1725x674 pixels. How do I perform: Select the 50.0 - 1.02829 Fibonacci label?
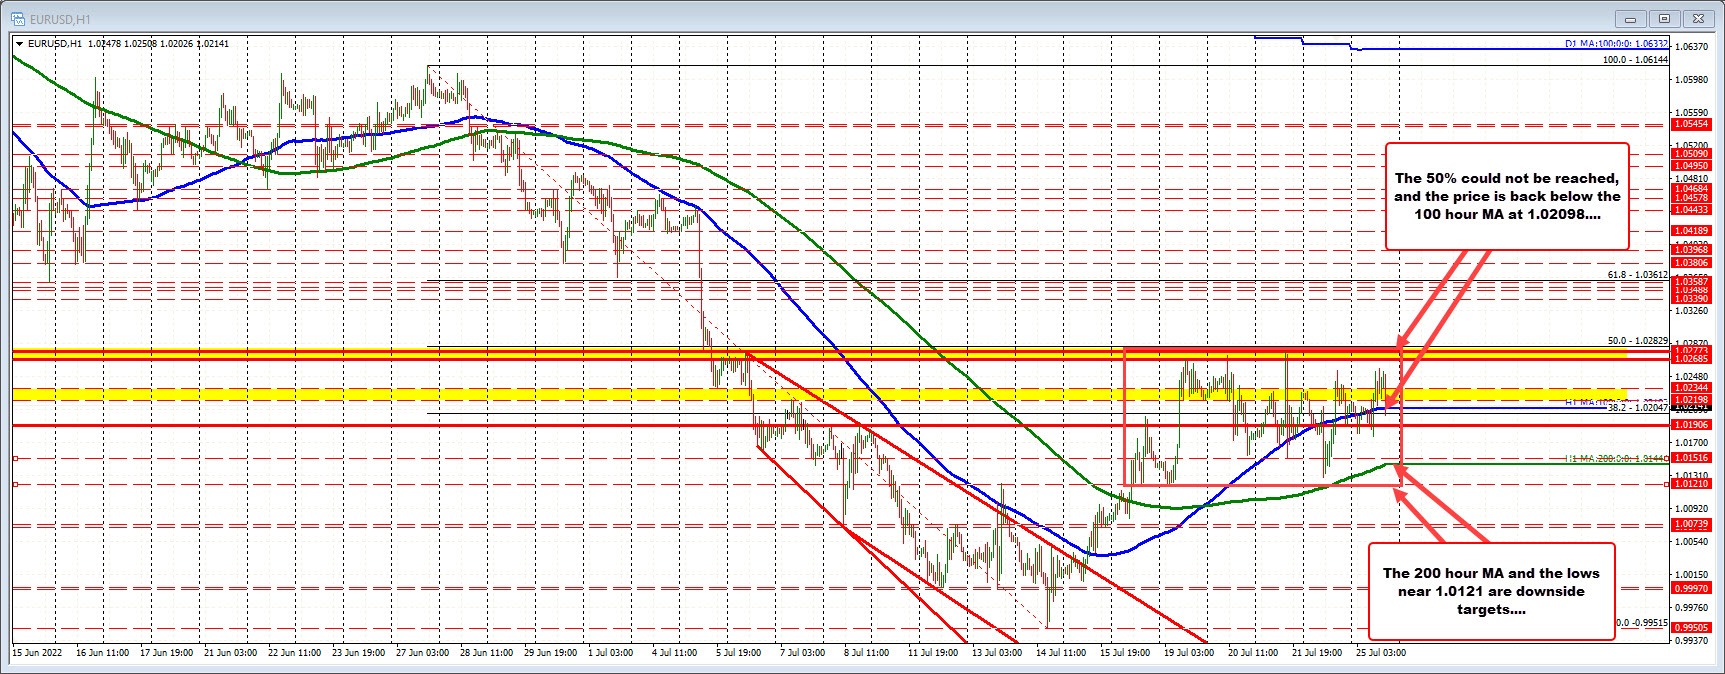(1638, 341)
